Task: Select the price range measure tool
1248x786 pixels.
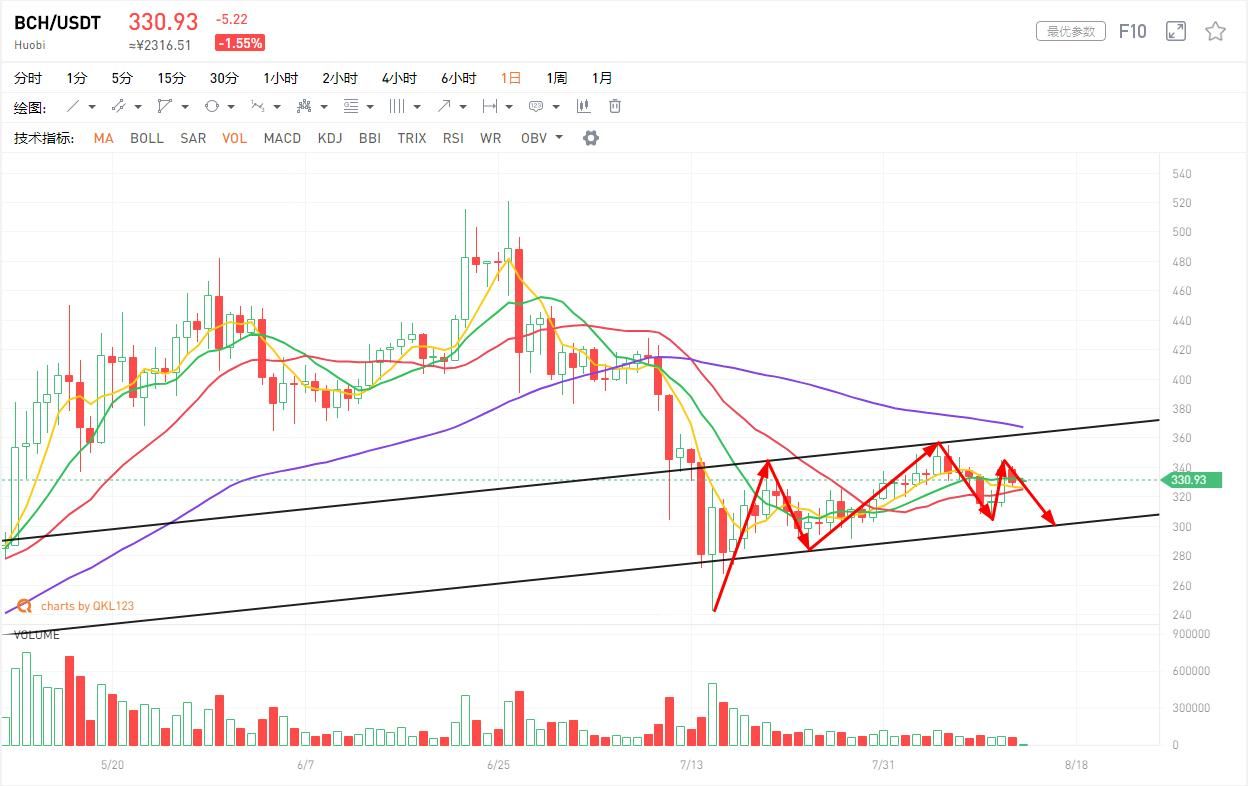Action: point(489,106)
